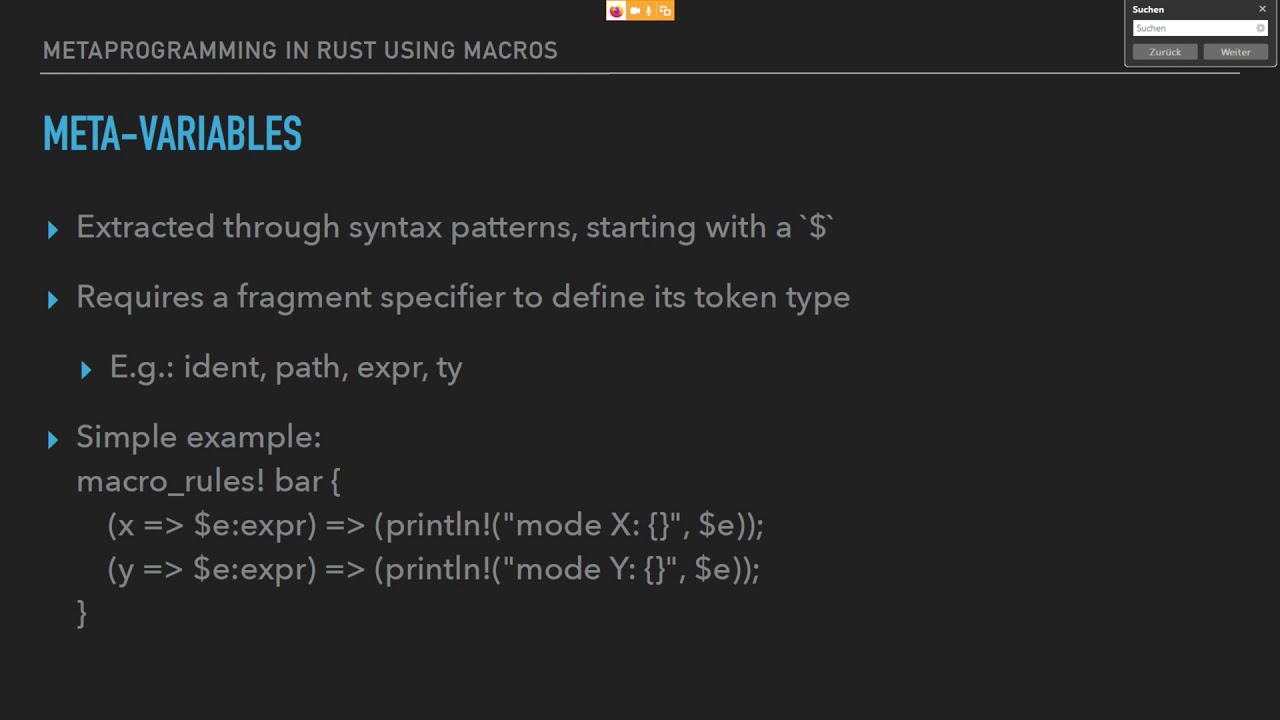Click the camera sharing indicator icon
Screen dimensions: 1280x720
[x=634, y=11]
